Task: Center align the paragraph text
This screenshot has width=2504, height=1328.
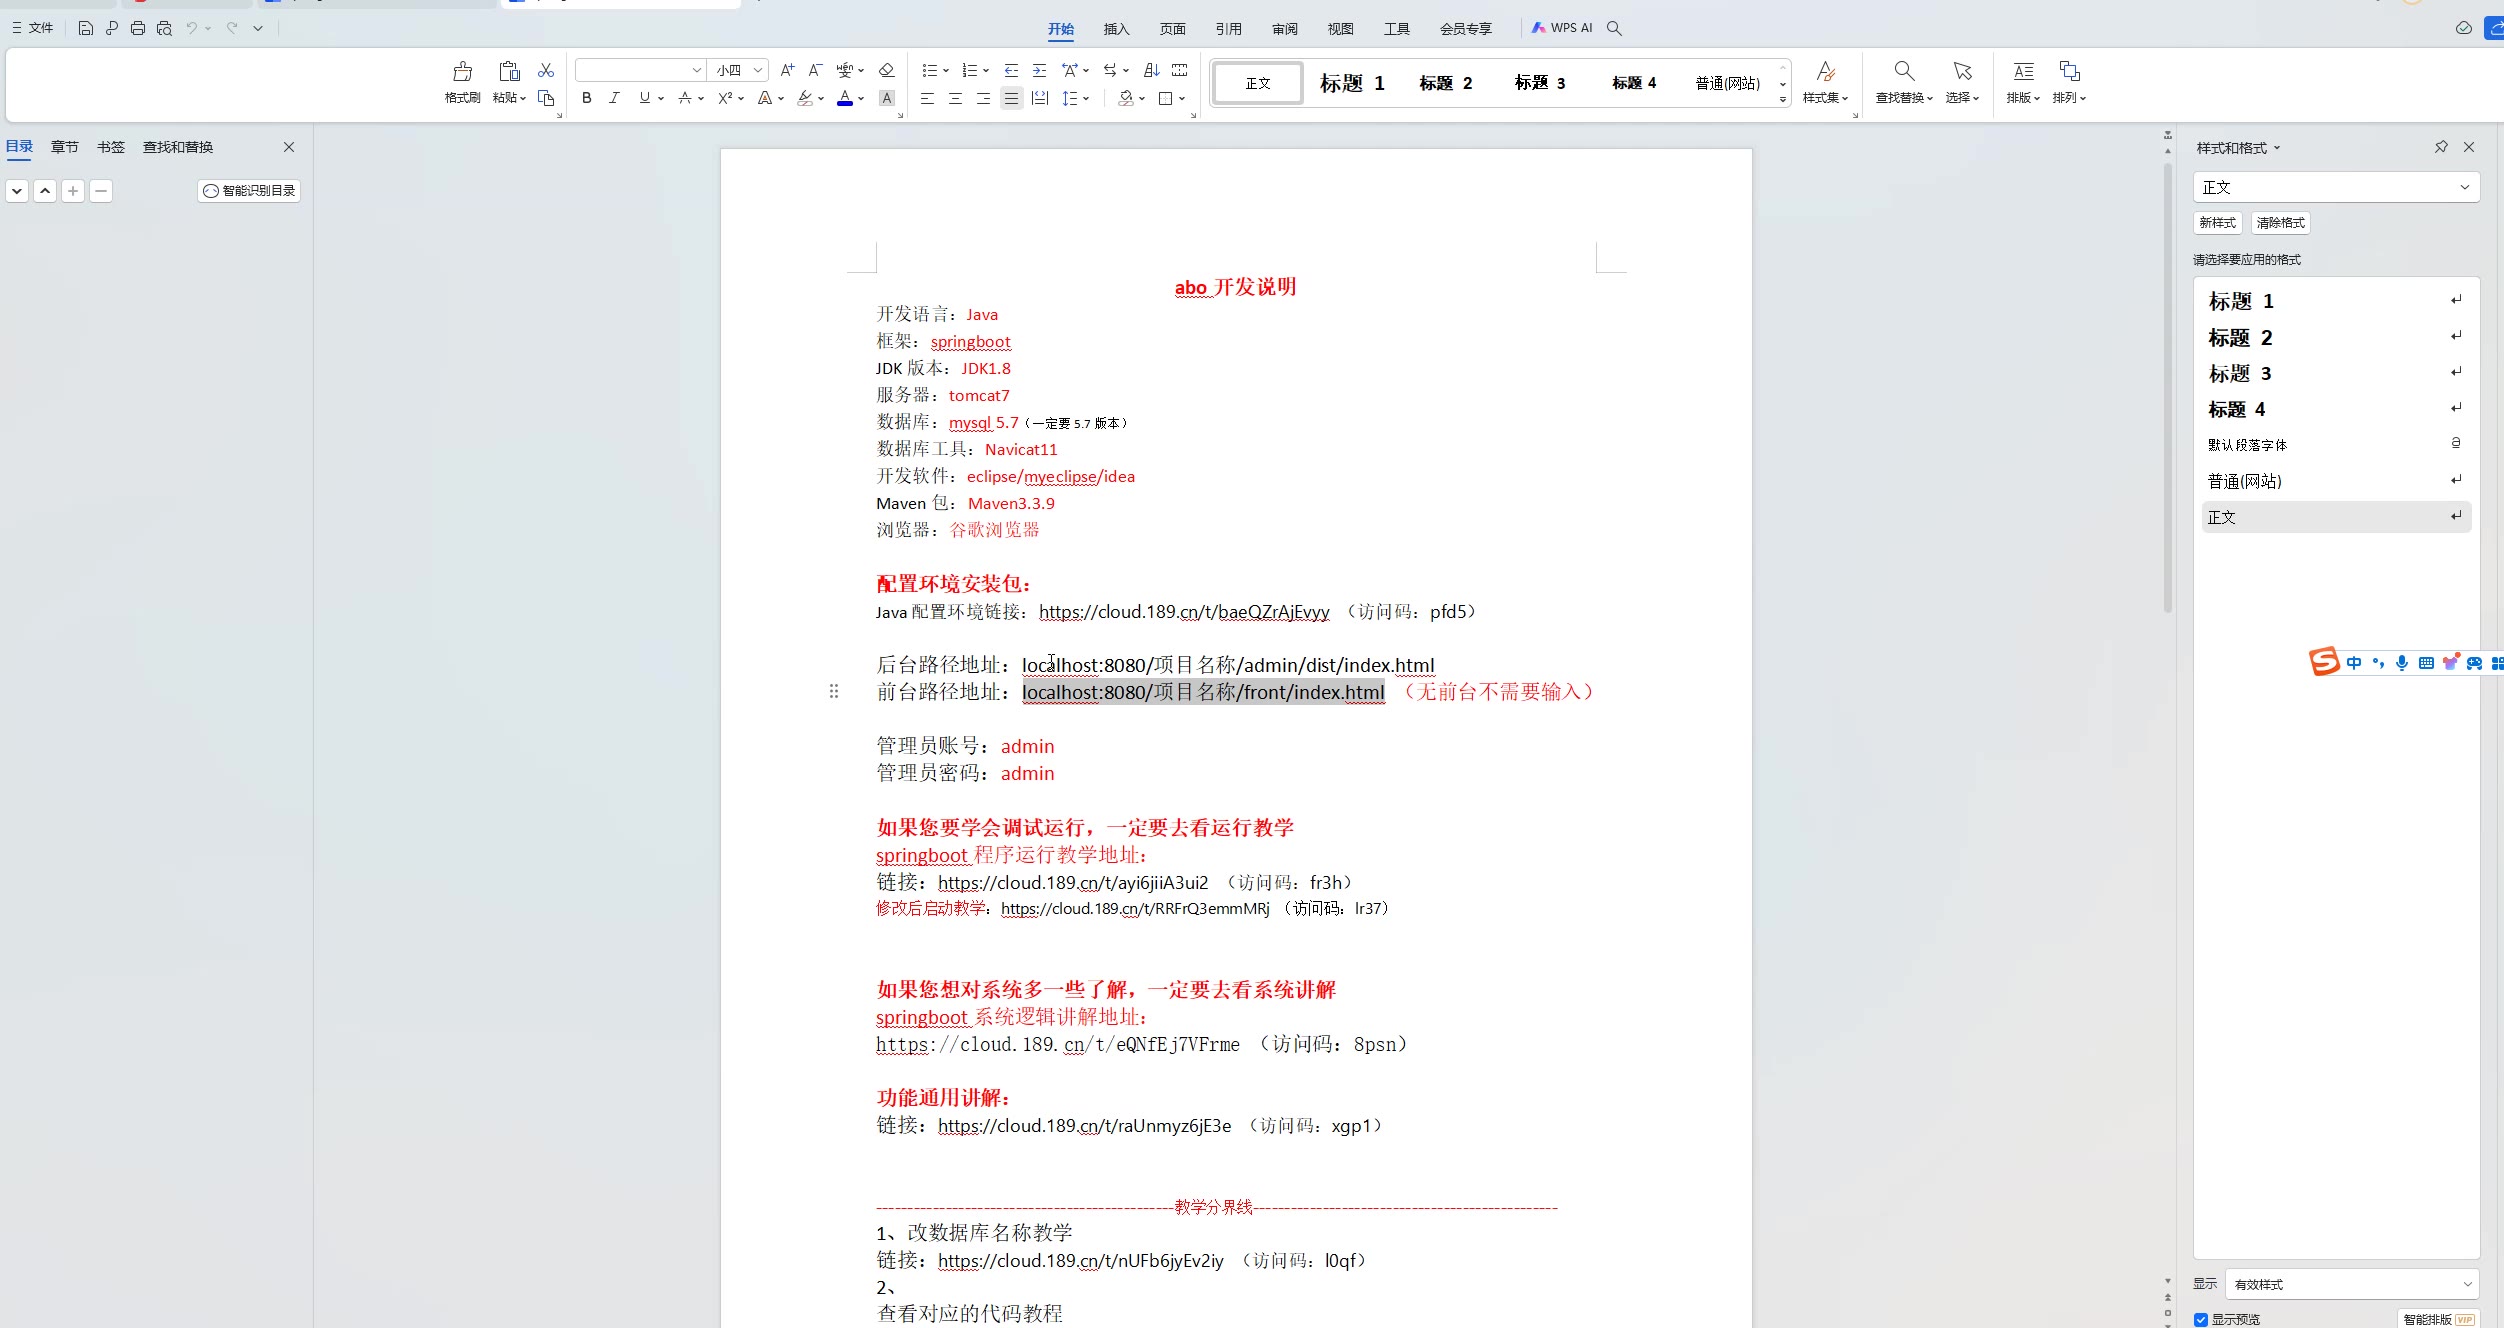Action: coord(955,98)
